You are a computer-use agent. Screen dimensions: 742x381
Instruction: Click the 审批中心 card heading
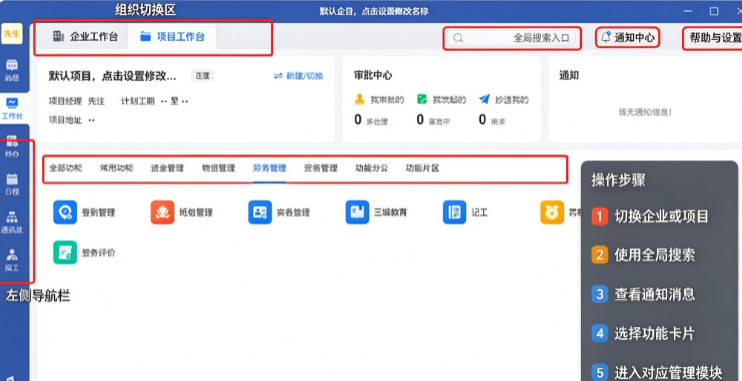(x=373, y=75)
